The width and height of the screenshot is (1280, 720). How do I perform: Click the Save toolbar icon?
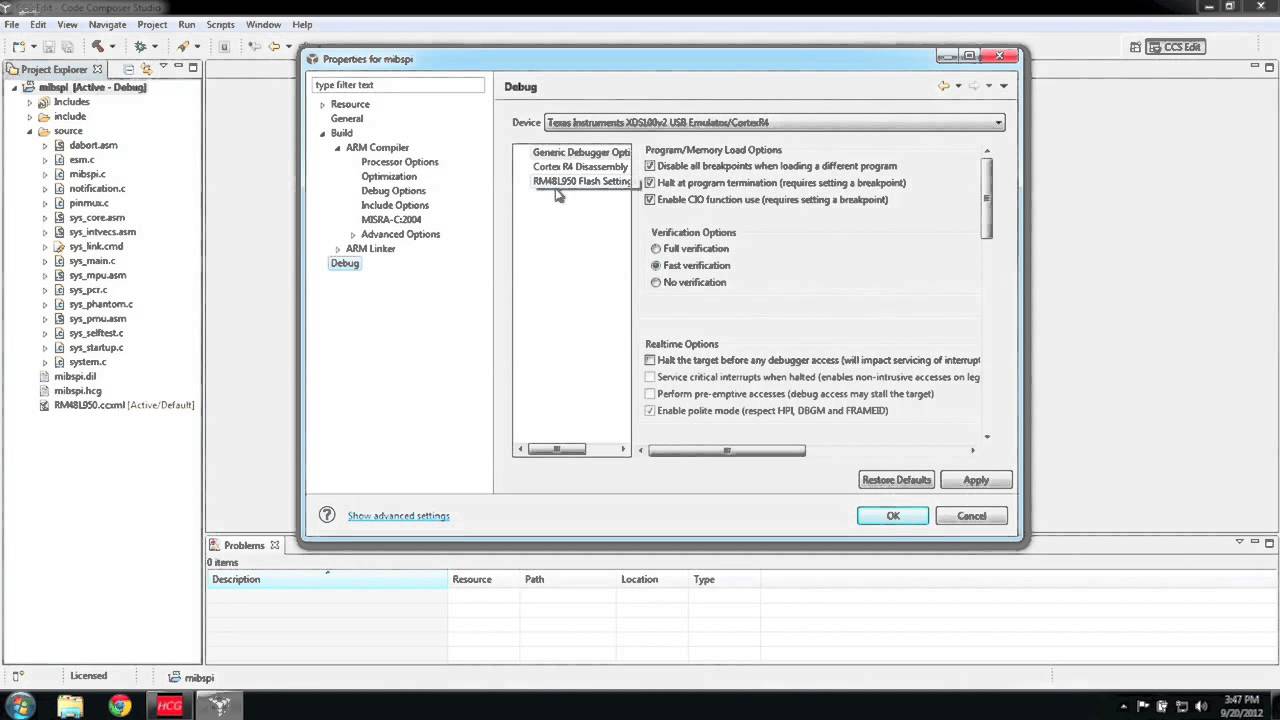(48, 47)
